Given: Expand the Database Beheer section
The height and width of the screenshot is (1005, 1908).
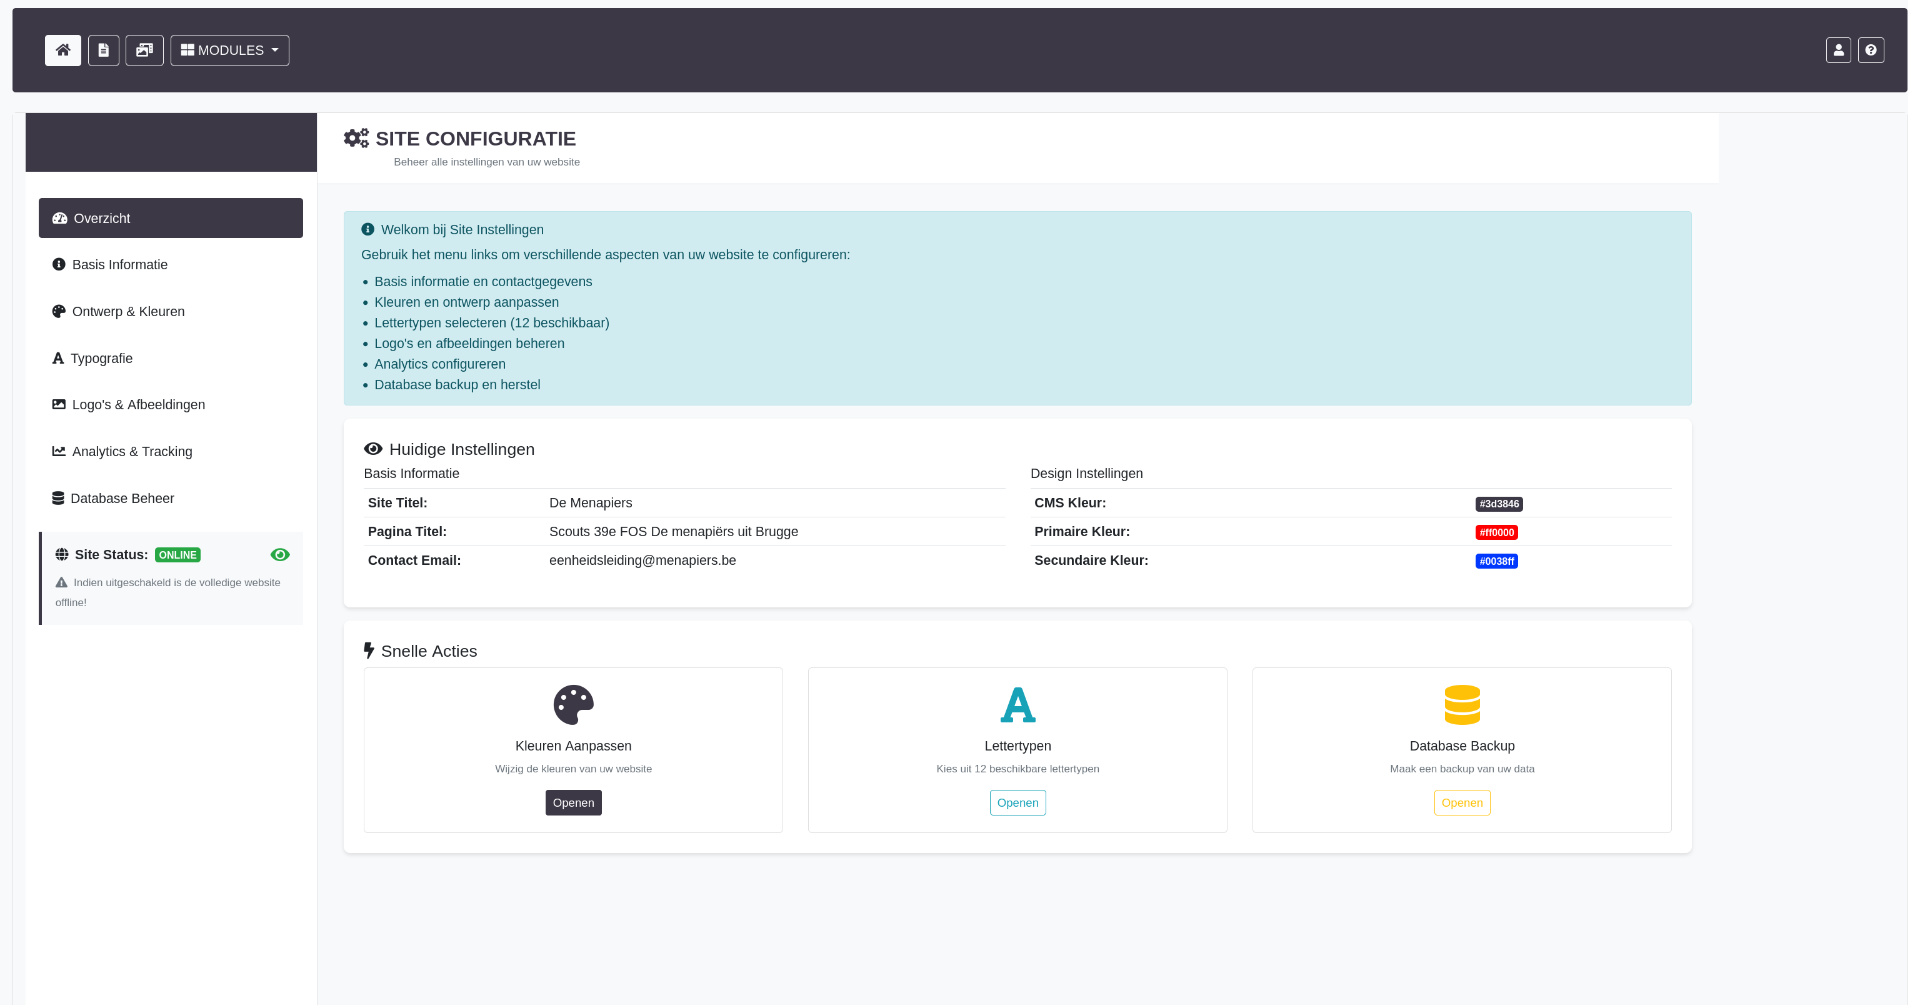Looking at the screenshot, I should coord(122,498).
